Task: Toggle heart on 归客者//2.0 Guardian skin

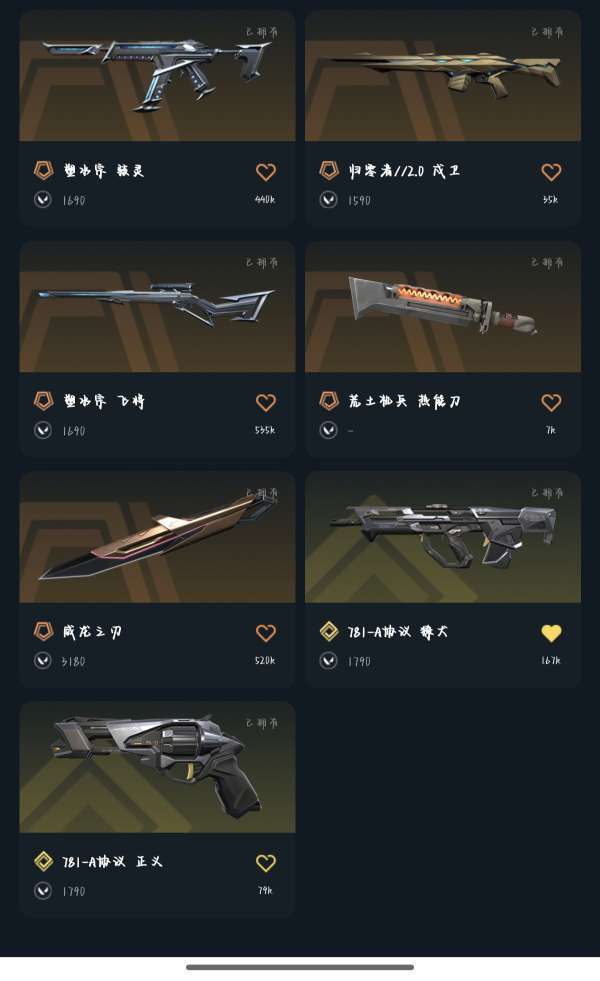Action: tap(551, 171)
